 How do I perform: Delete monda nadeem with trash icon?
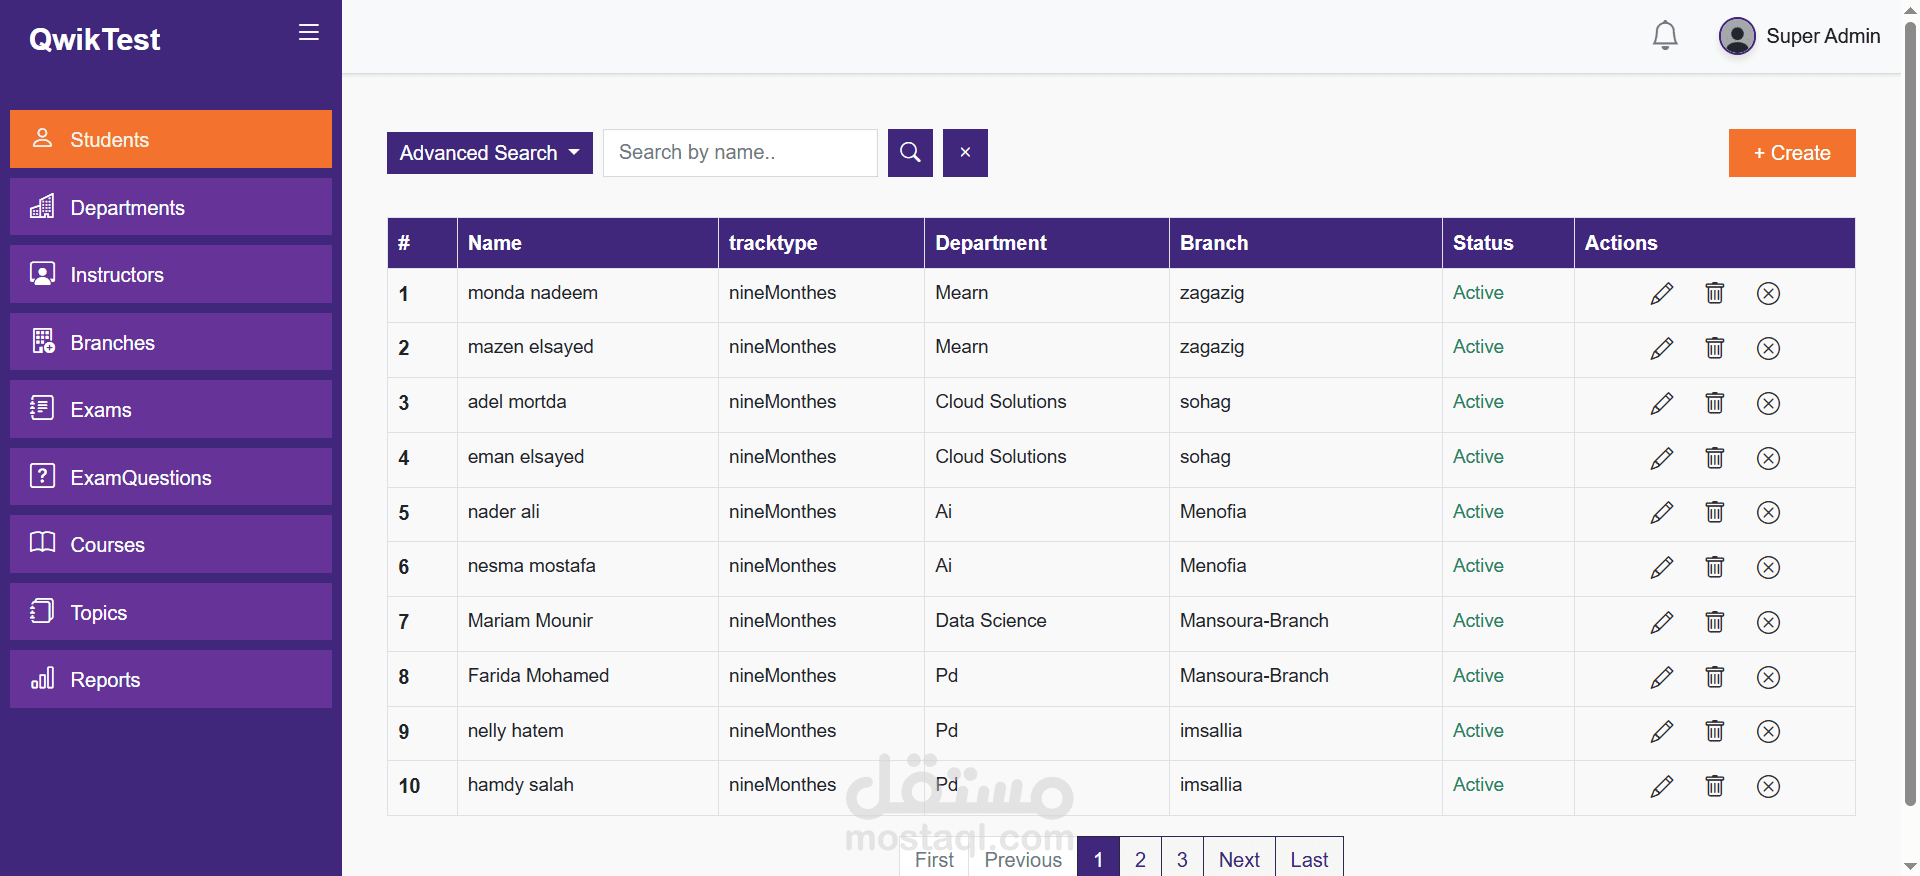click(1715, 294)
